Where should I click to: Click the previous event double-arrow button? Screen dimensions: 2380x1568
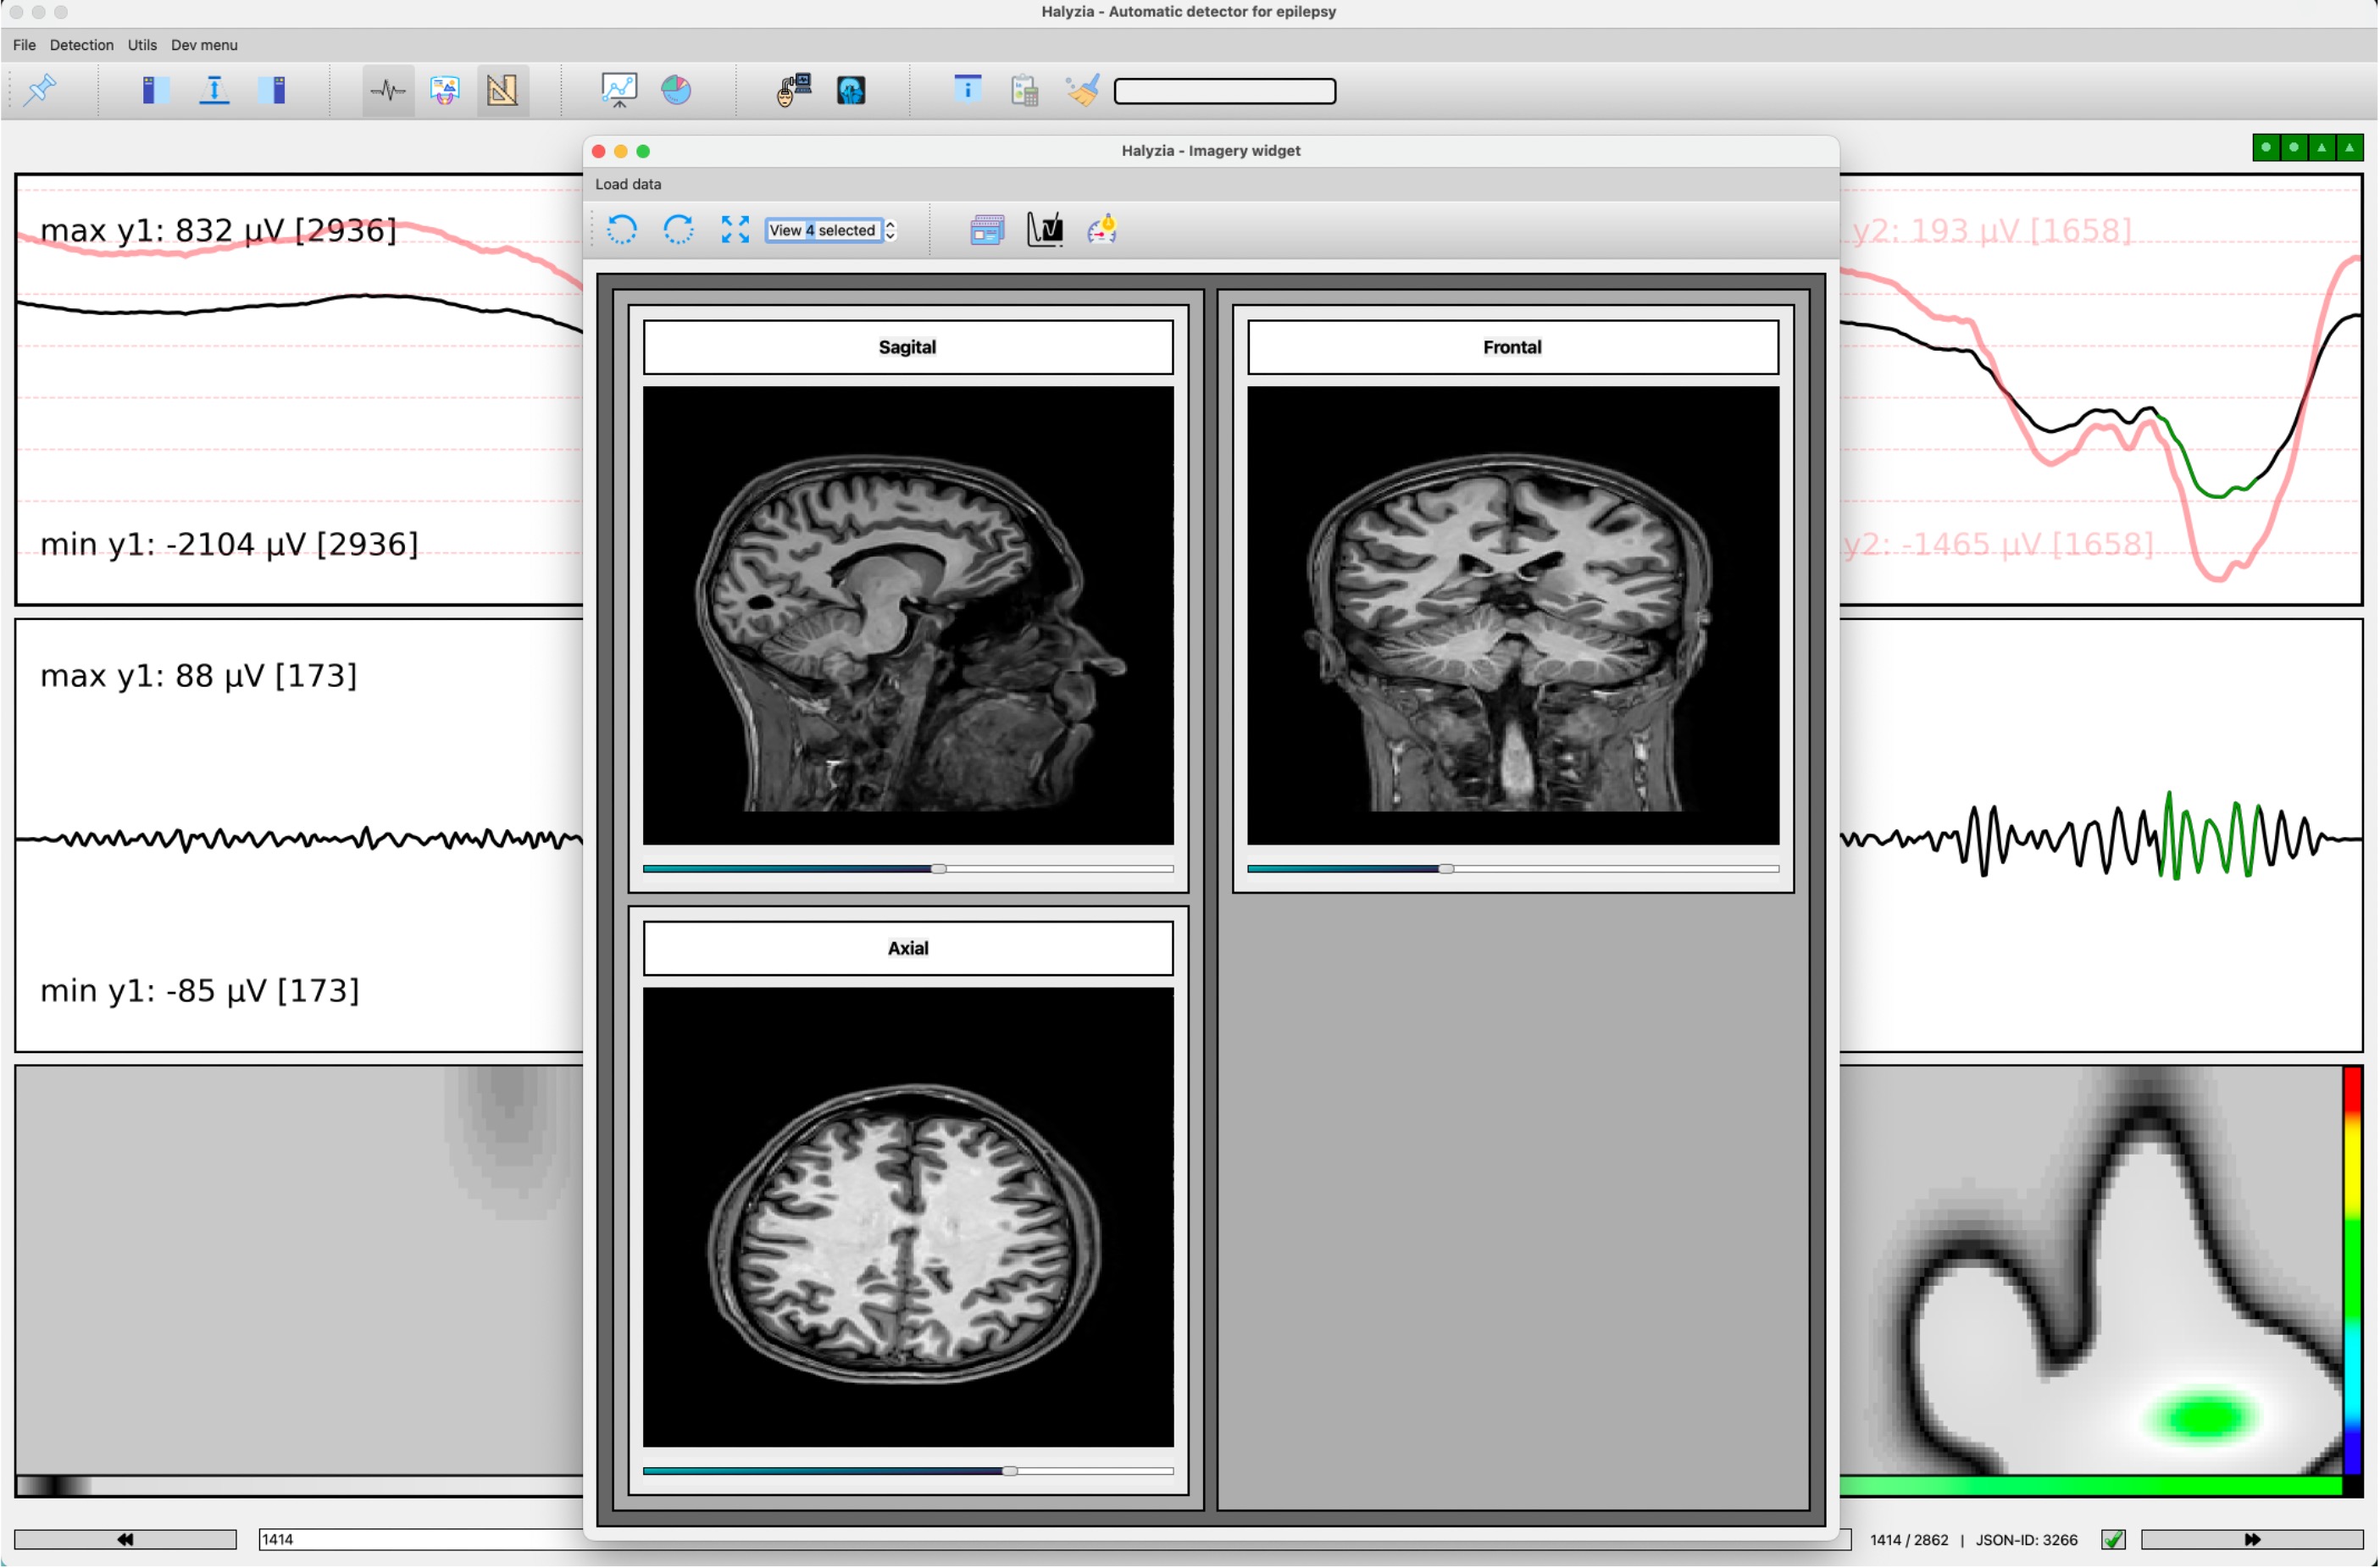pyautogui.click(x=125, y=1540)
